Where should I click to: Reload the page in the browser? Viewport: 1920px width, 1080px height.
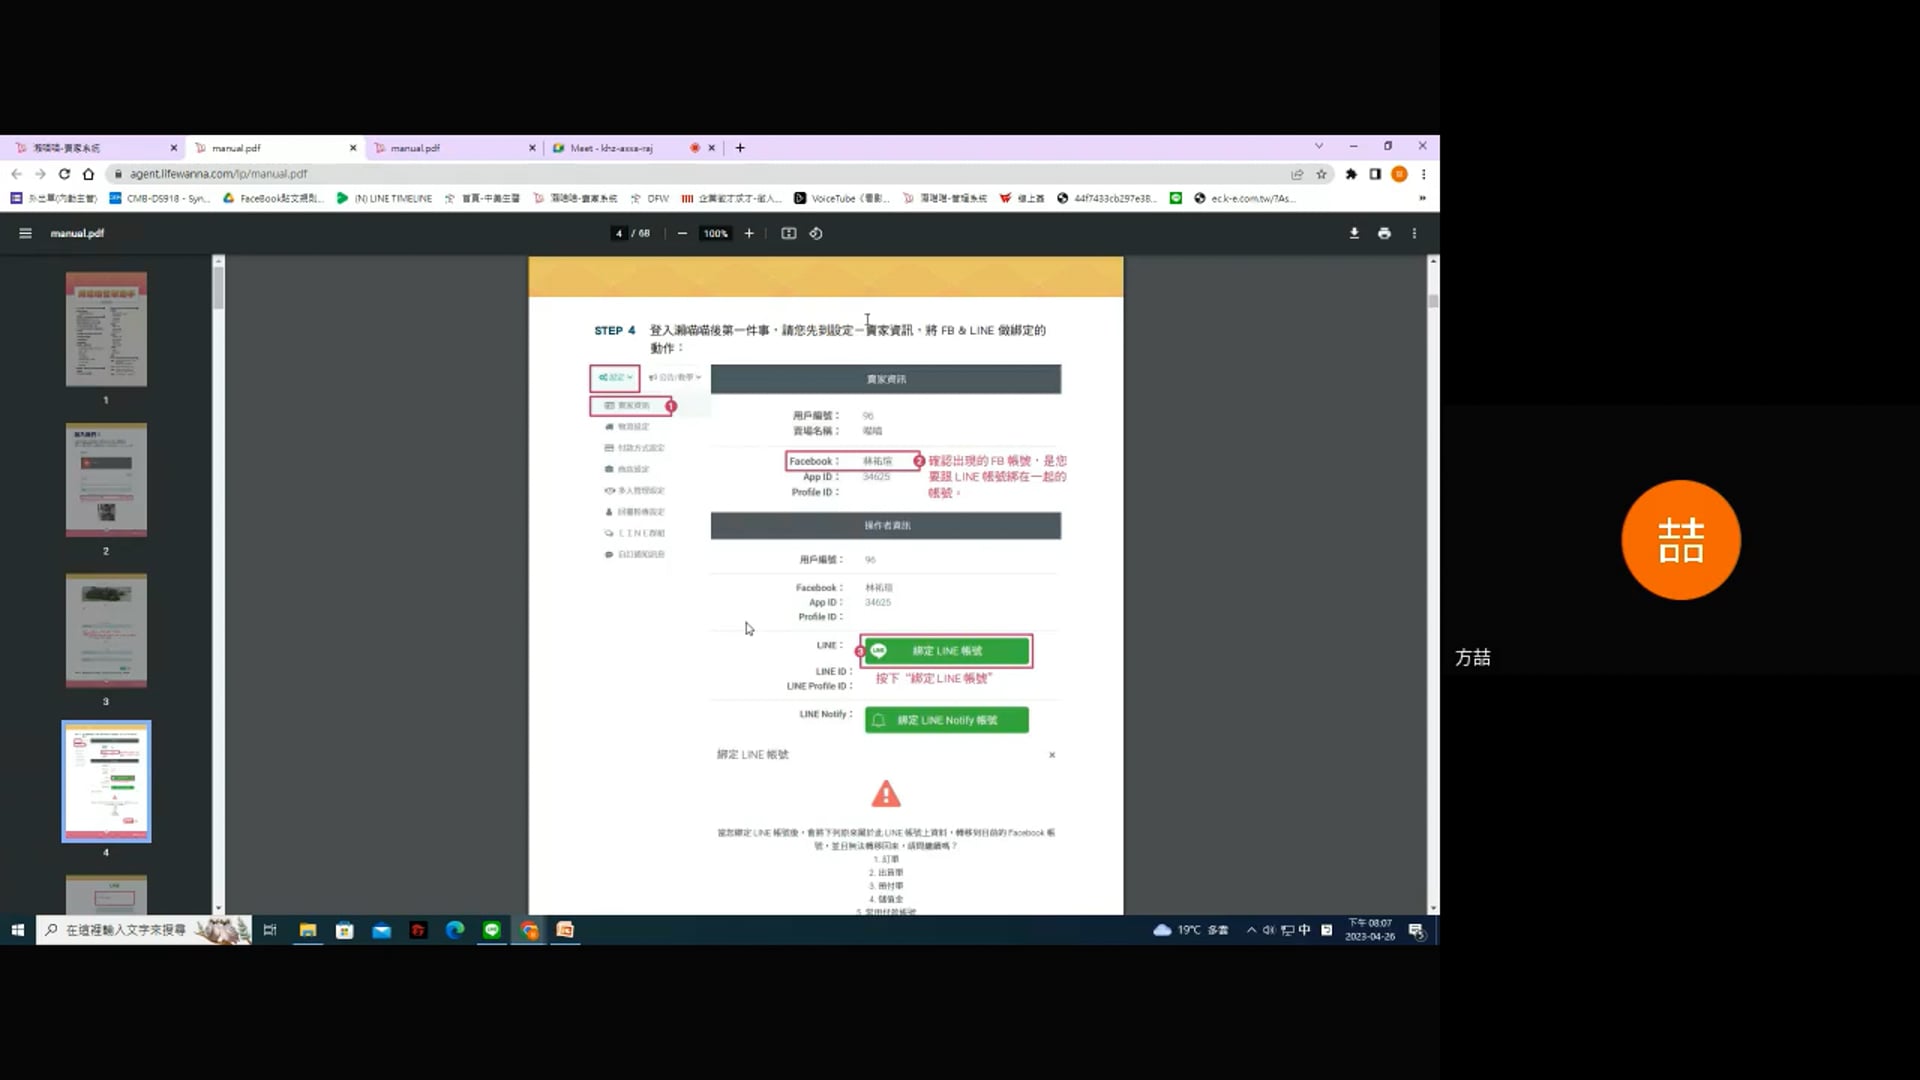point(64,174)
